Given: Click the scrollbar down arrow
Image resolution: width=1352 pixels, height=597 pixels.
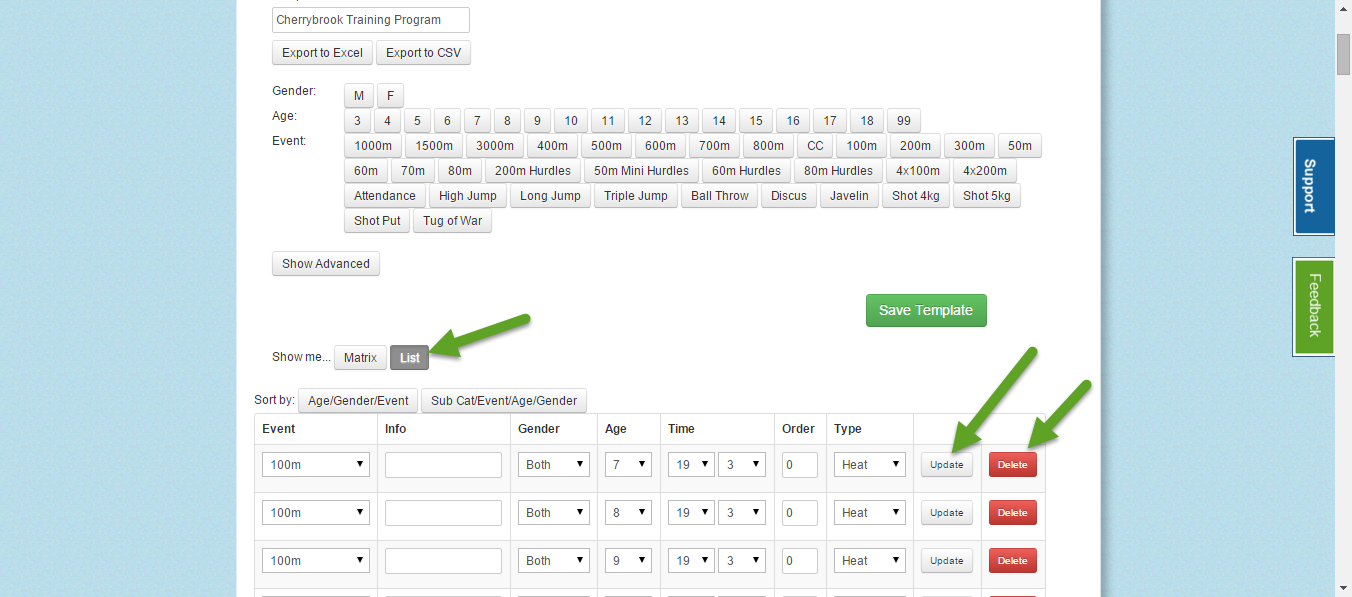Looking at the screenshot, I should 1343,588.
